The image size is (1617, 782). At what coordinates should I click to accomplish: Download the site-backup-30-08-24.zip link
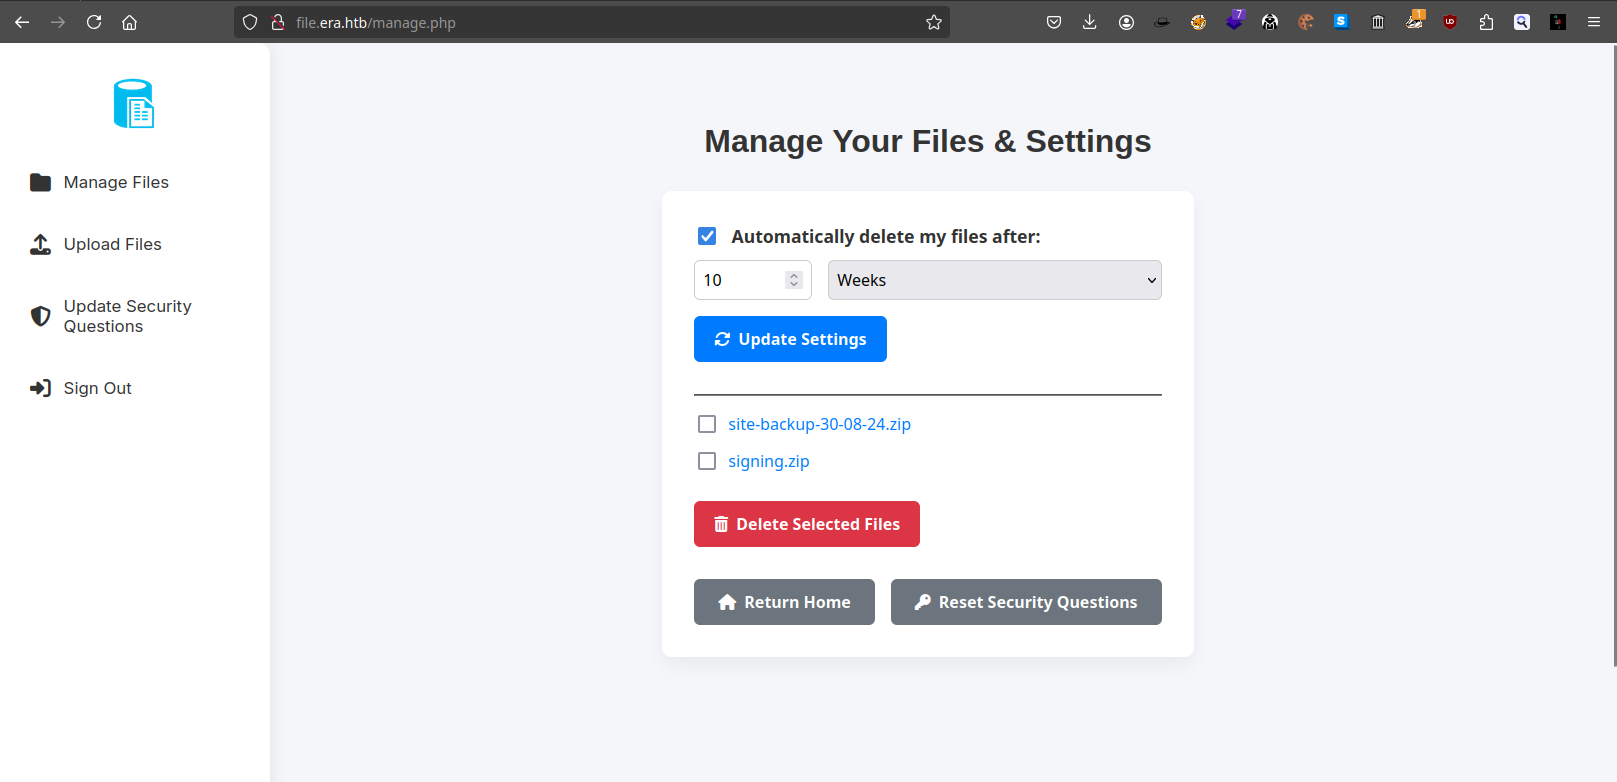[819, 424]
